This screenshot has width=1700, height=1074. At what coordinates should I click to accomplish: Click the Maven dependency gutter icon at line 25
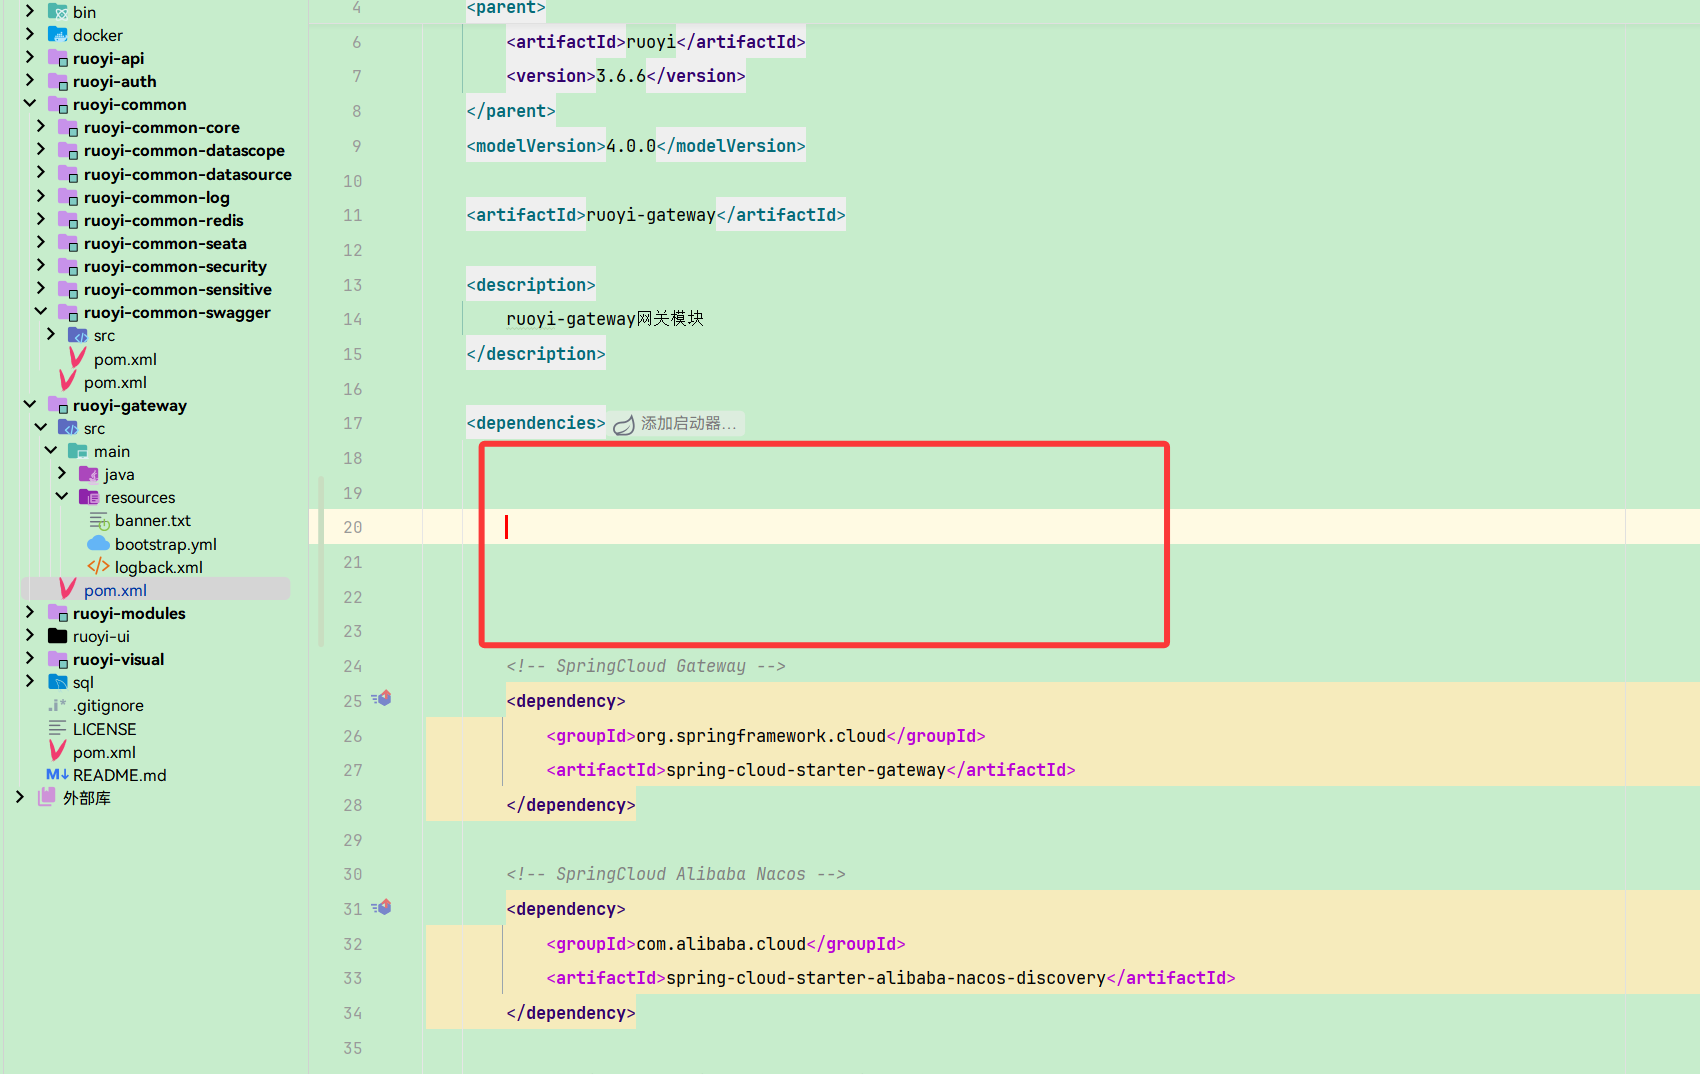click(382, 698)
